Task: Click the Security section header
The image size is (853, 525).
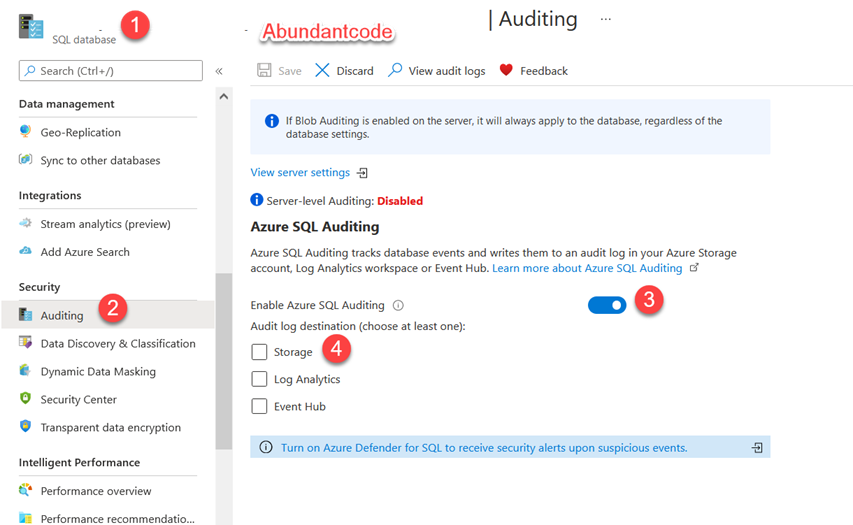Action: tap(39, 287)
